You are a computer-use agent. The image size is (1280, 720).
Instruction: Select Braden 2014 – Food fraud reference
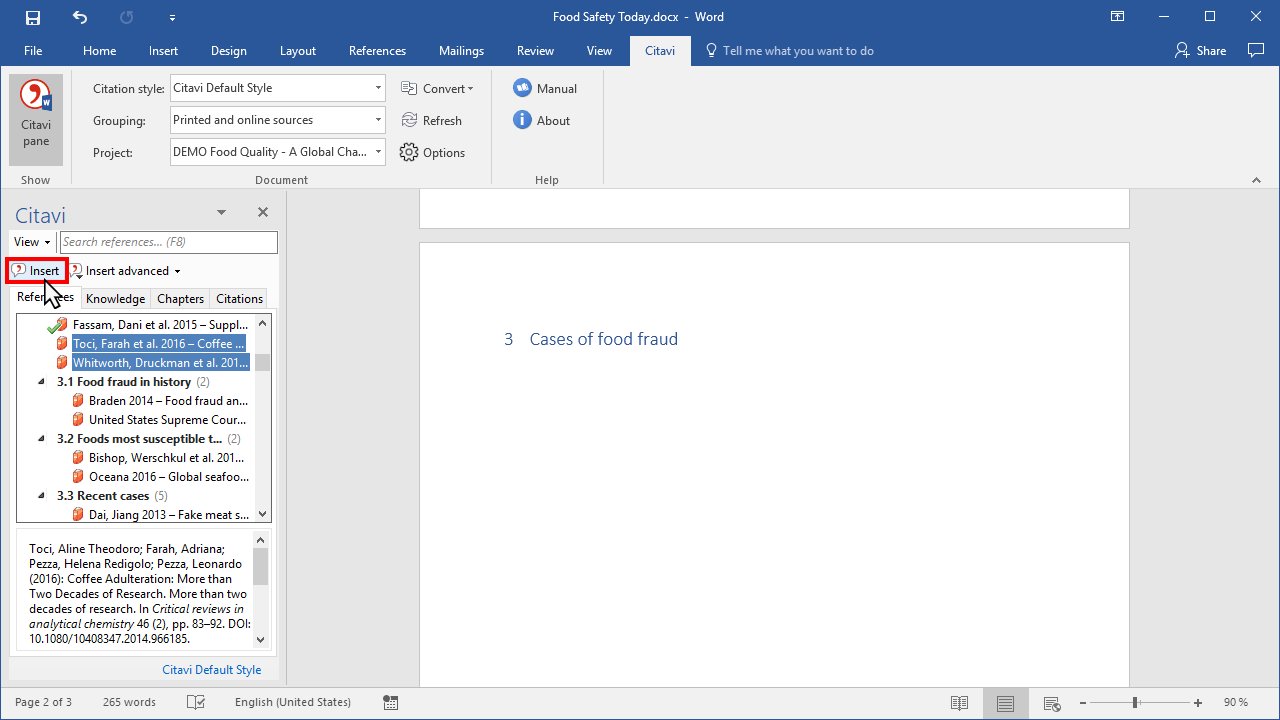[x=169, y=401]
